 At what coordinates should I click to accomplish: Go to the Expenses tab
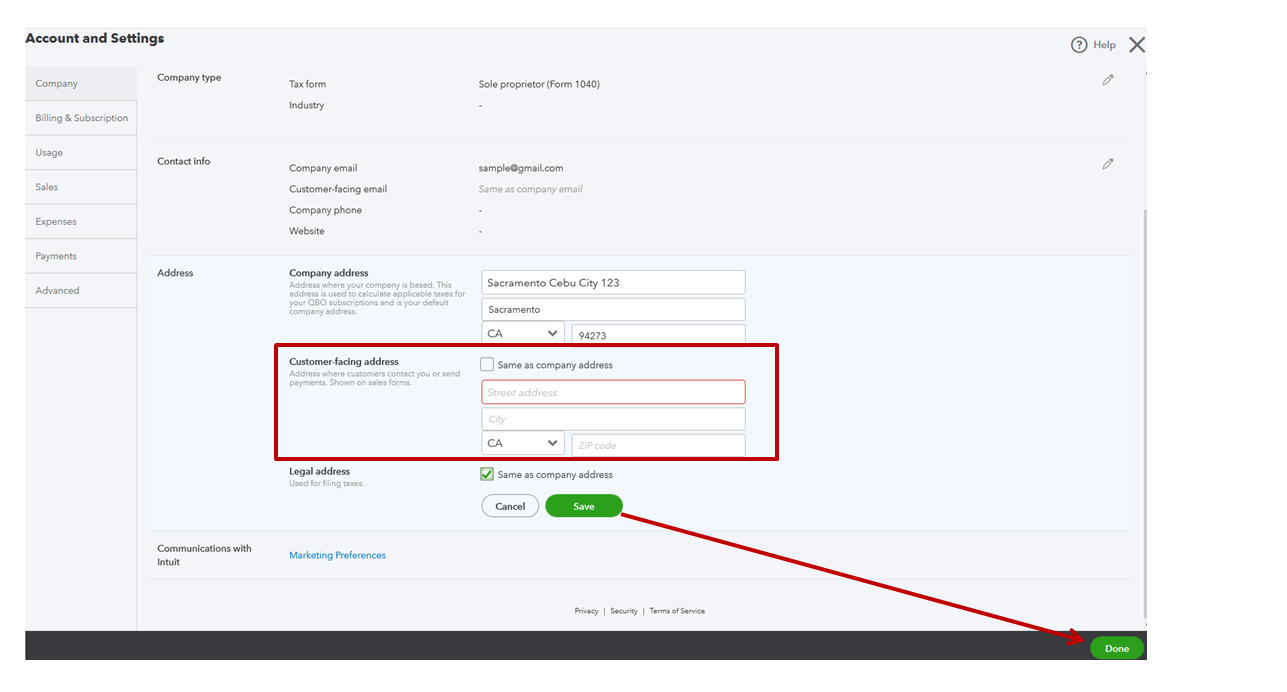click(x=56, y=222)
